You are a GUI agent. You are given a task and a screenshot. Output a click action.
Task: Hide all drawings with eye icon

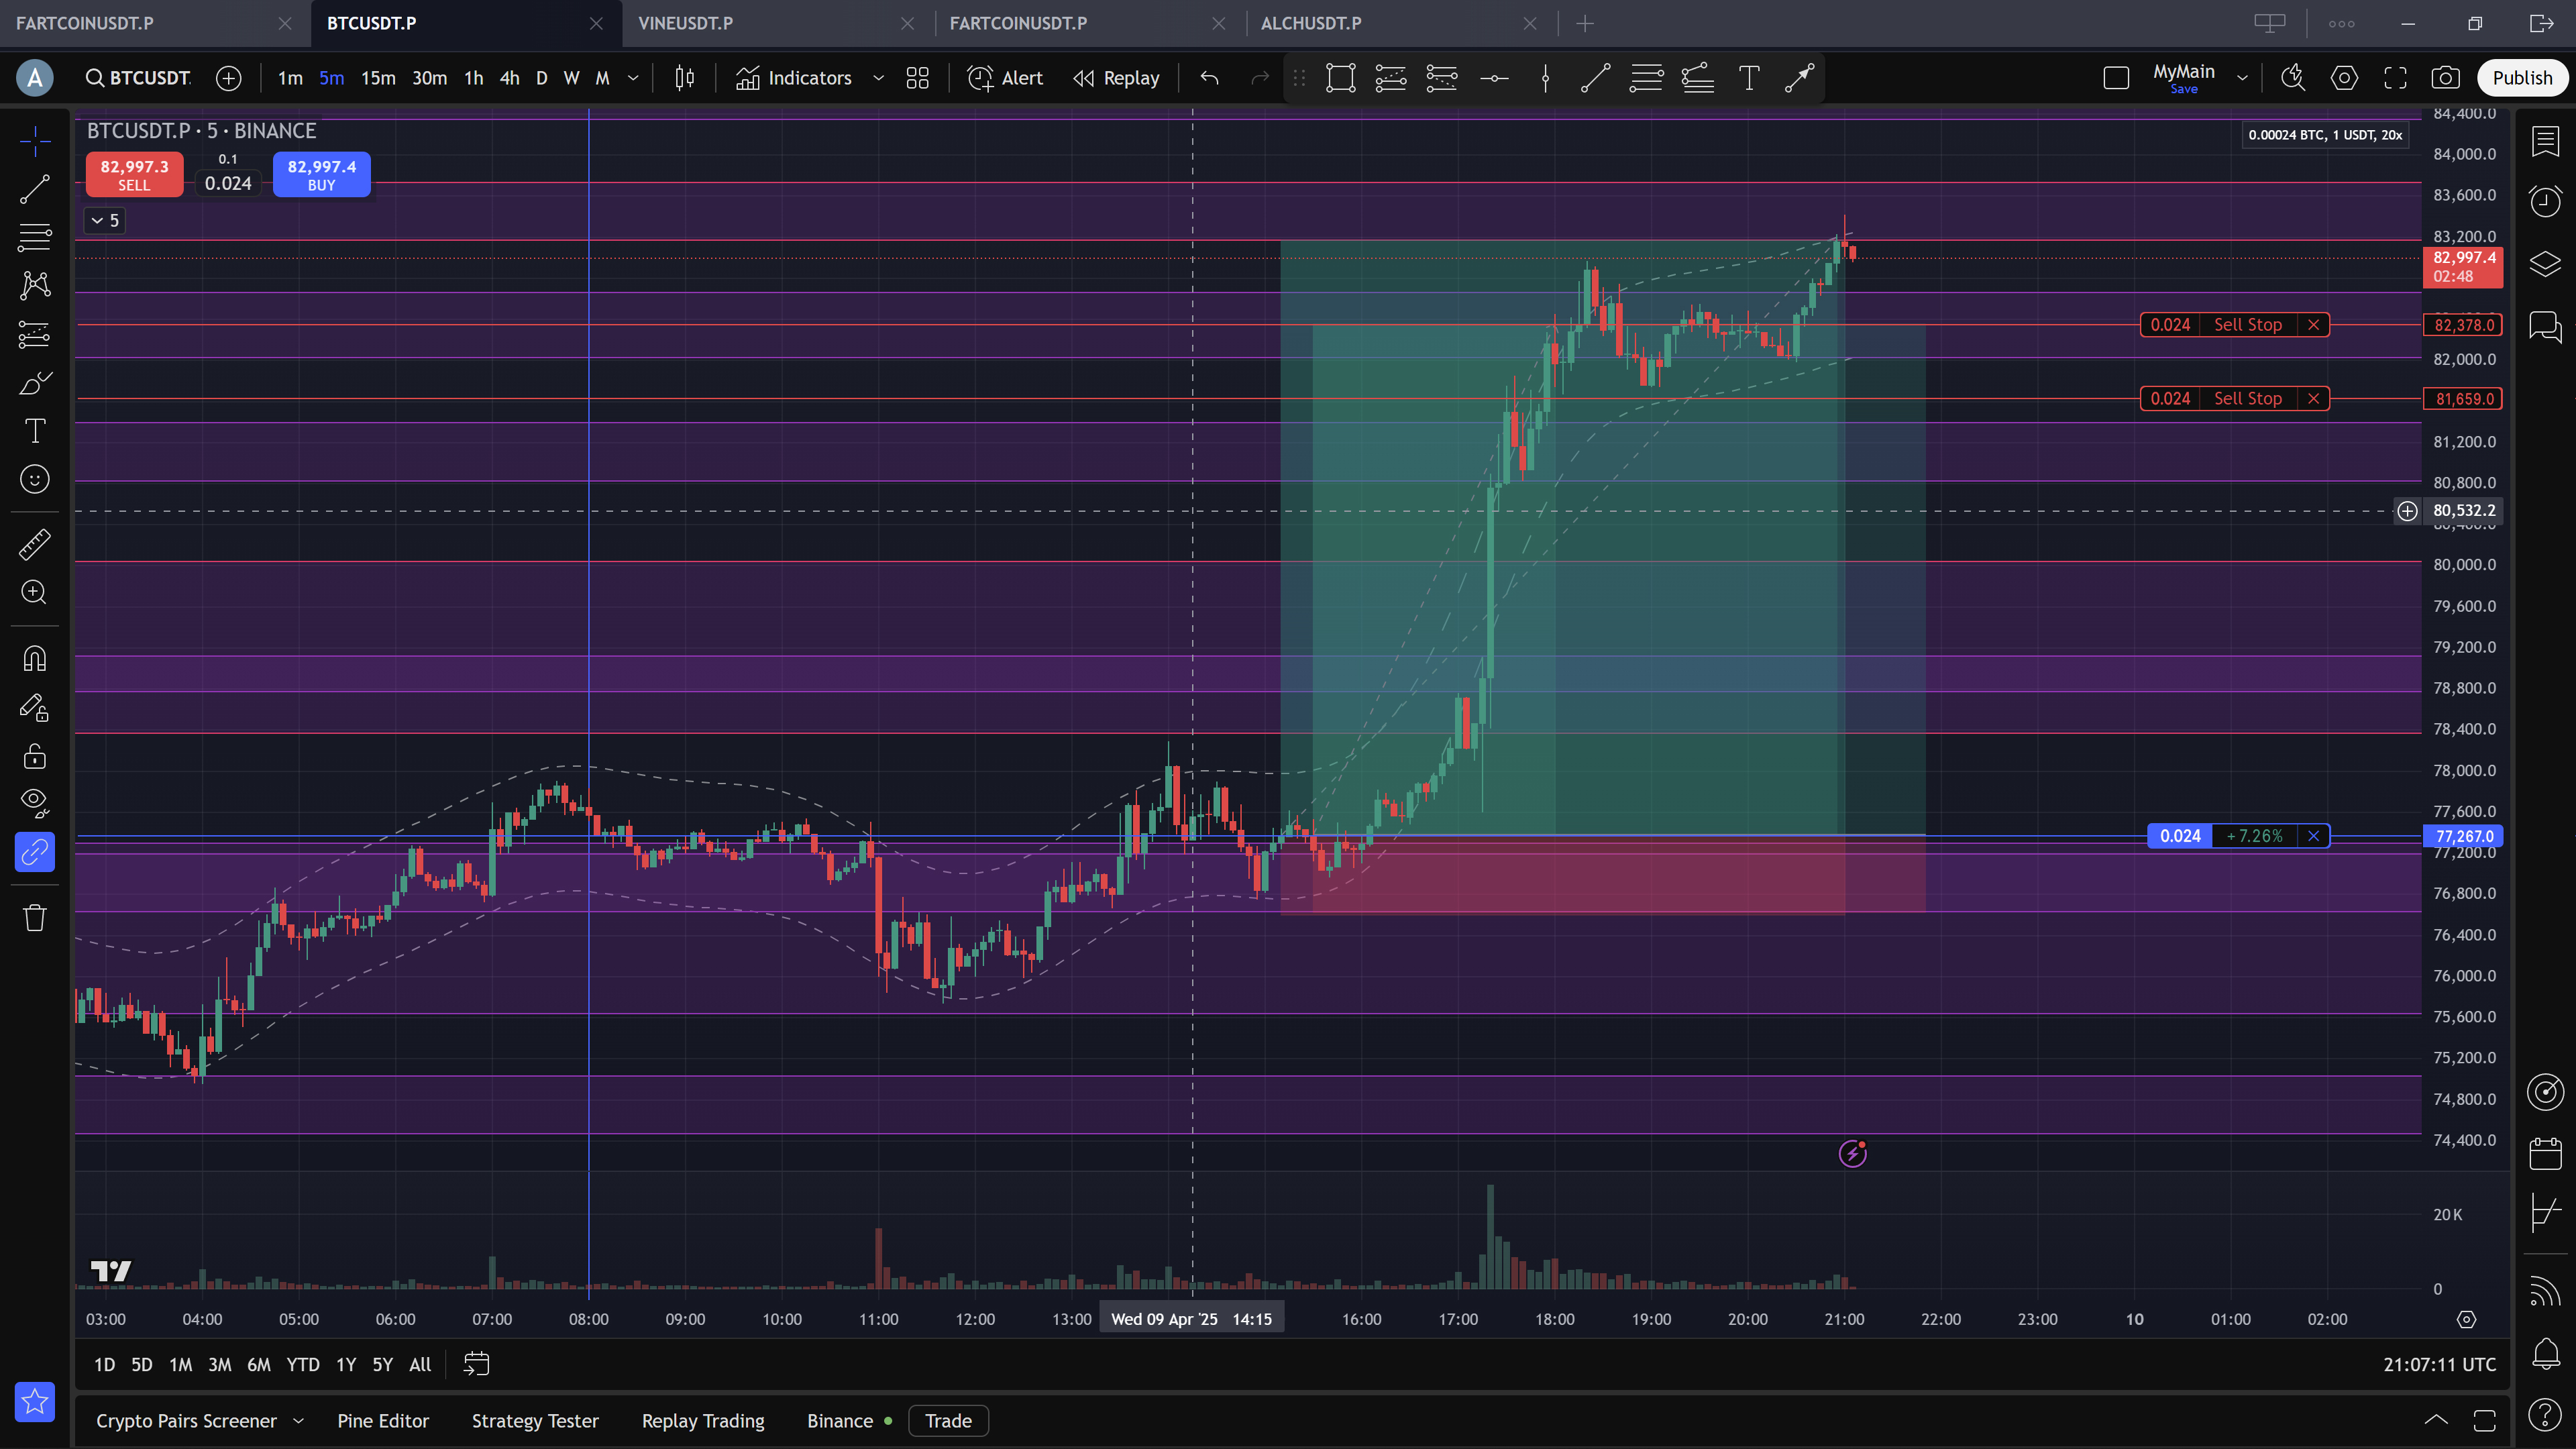pyautogui.click(x=34, y=802)
